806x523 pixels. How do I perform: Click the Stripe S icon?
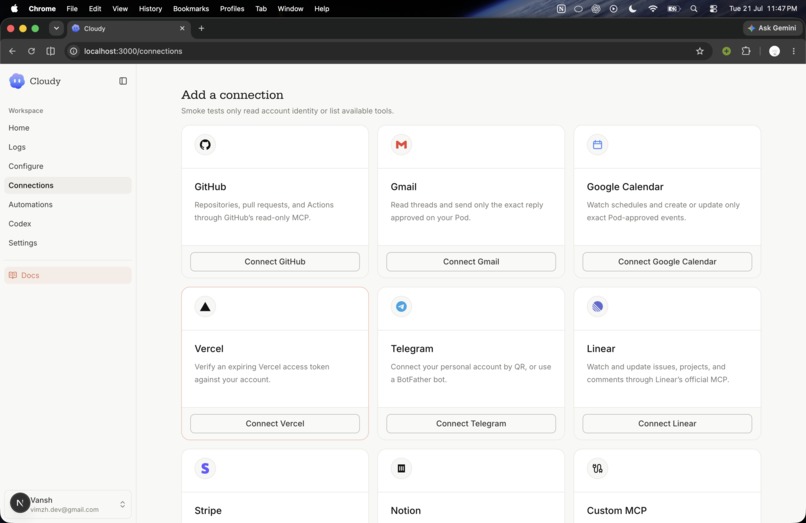[x=205, y=468]
